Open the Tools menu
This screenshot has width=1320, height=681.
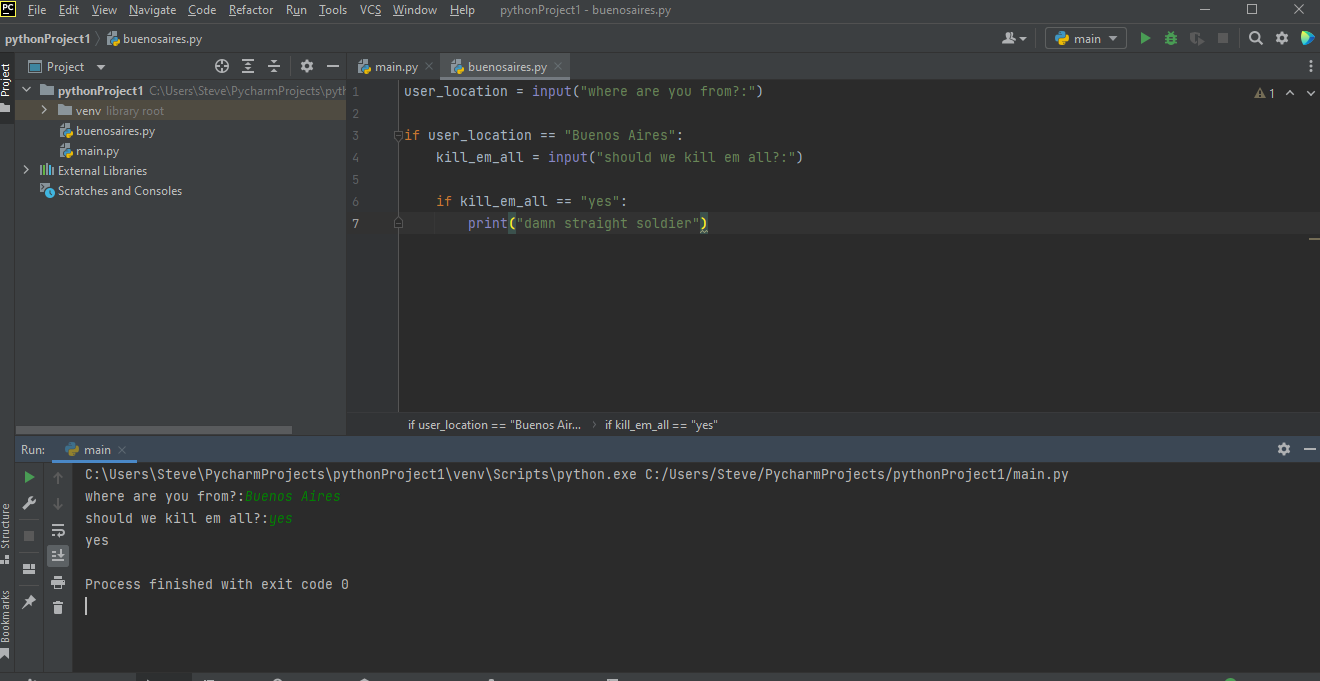click(333, 10)
